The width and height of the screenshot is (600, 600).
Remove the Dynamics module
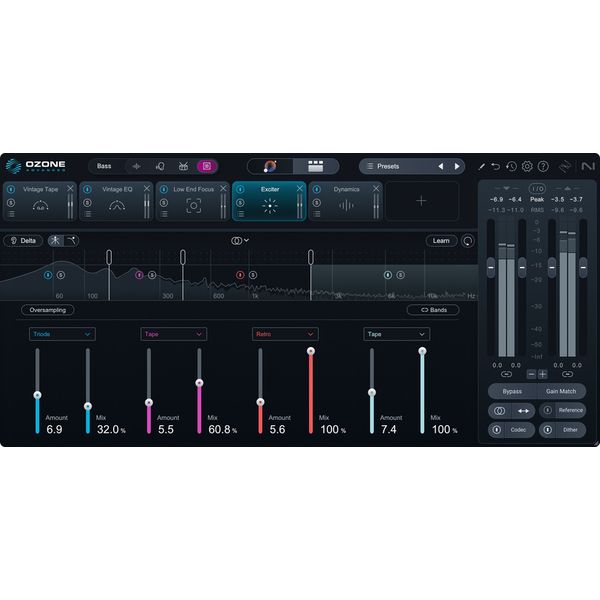click(376, 188)
